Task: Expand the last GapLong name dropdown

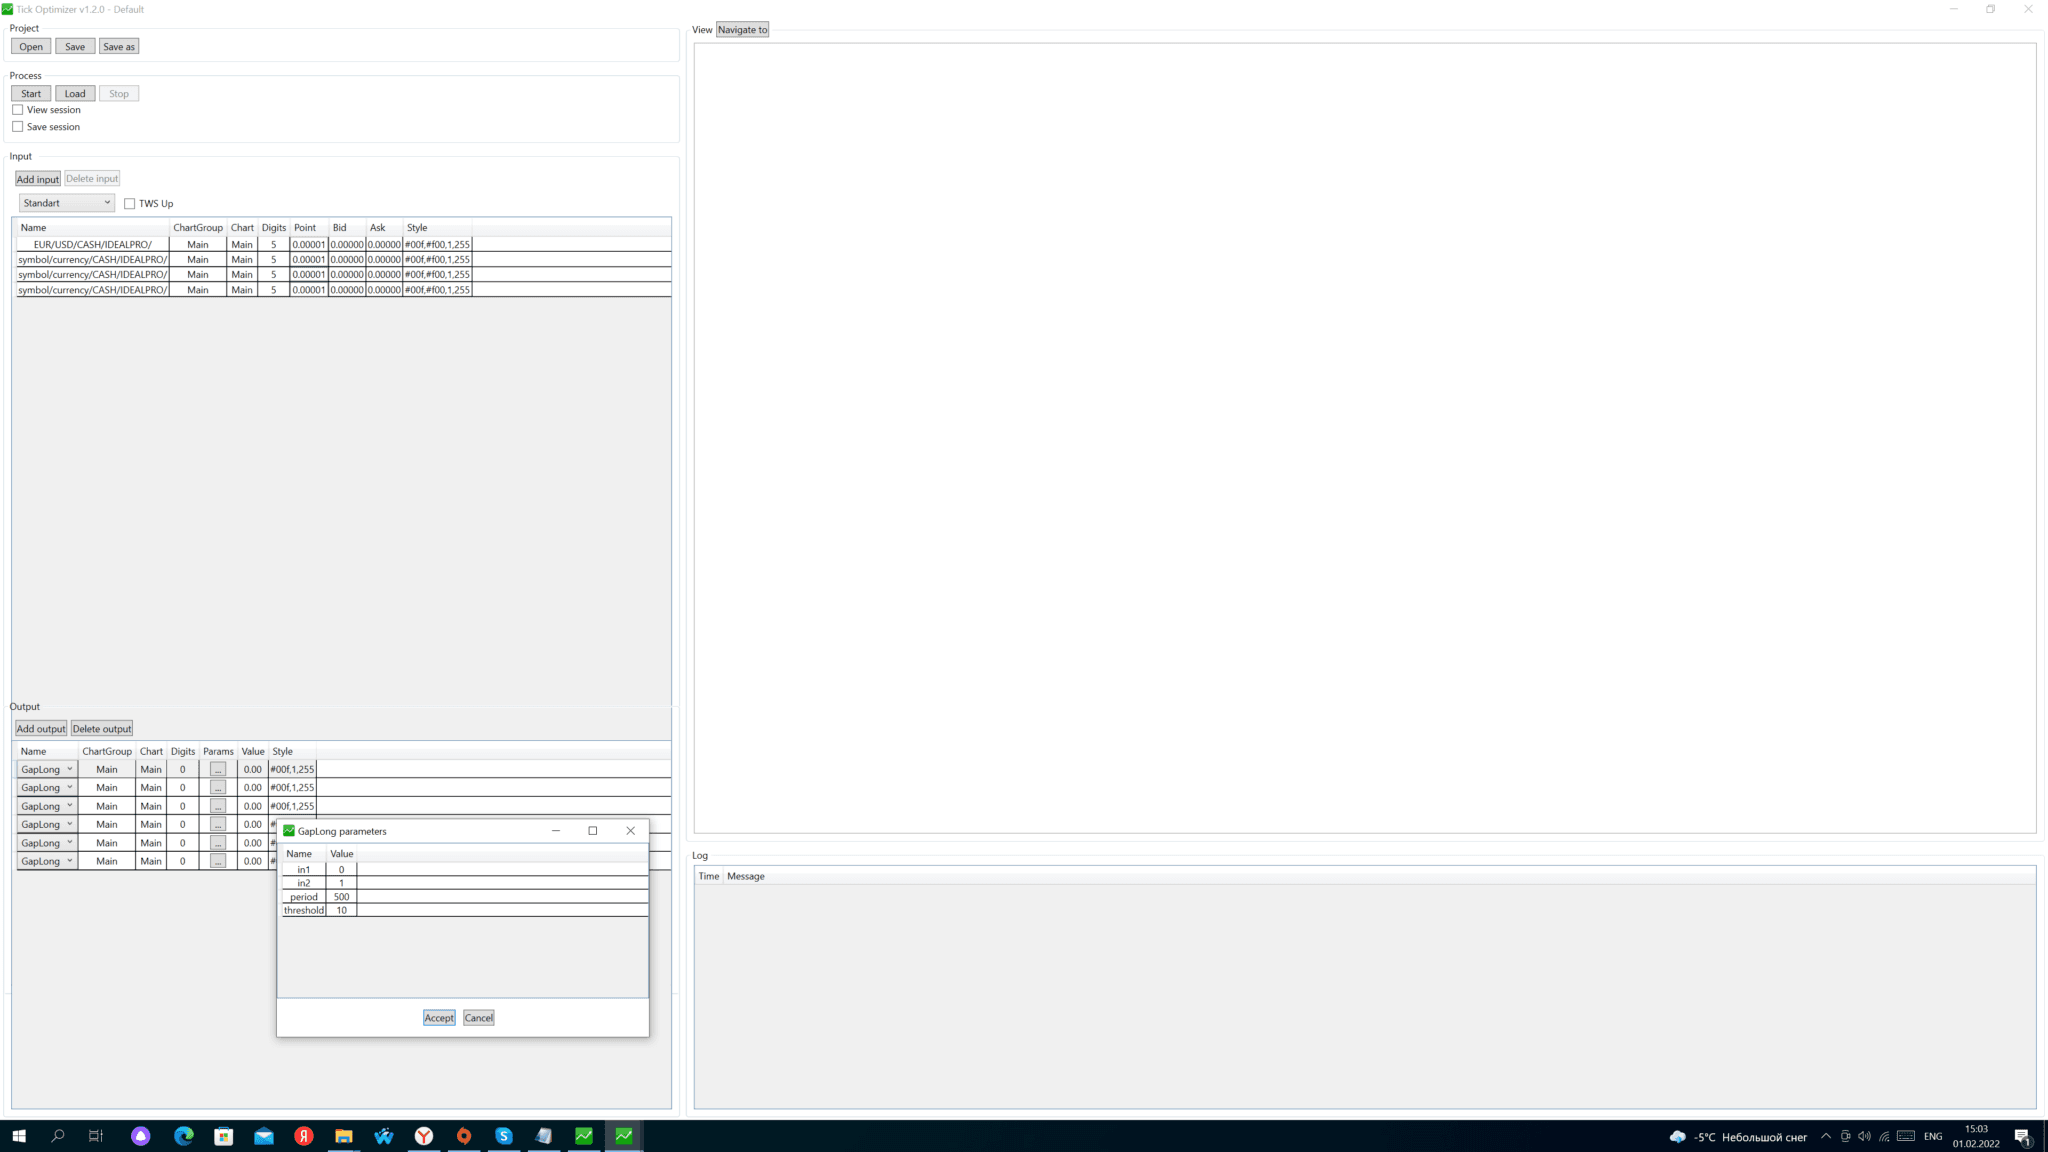Action: tap(47, 862)
